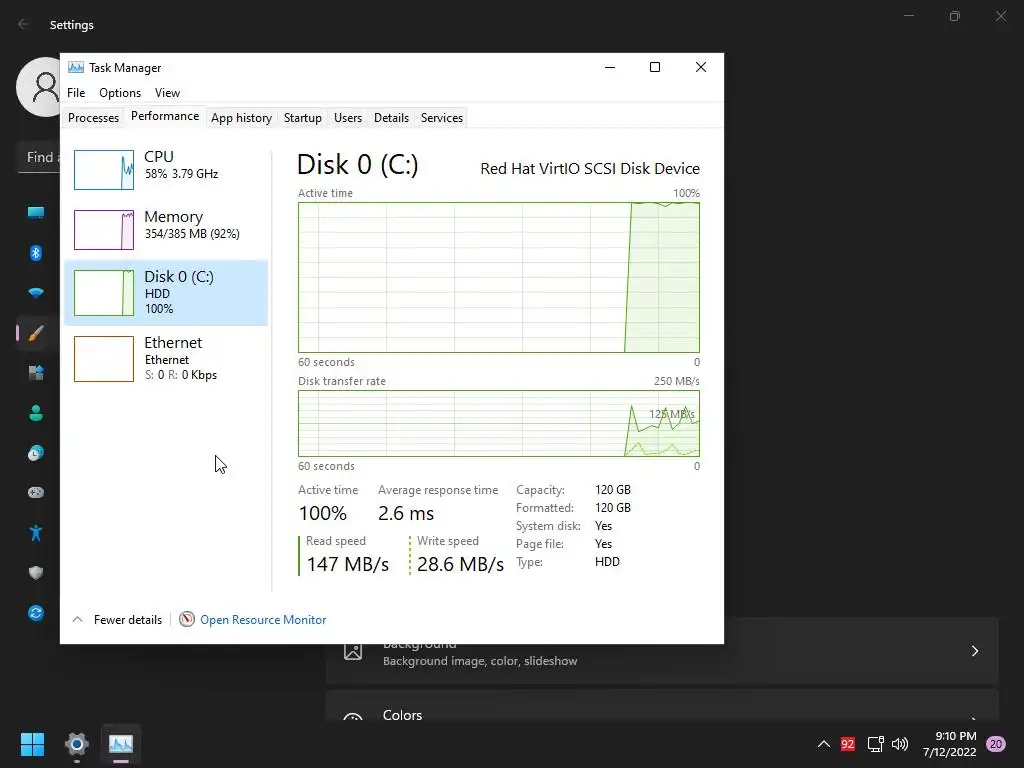Click the CPU mini graph thumbnail
Image resolution: width=1024 pixels, height=768 pixels.
[104, 170]
